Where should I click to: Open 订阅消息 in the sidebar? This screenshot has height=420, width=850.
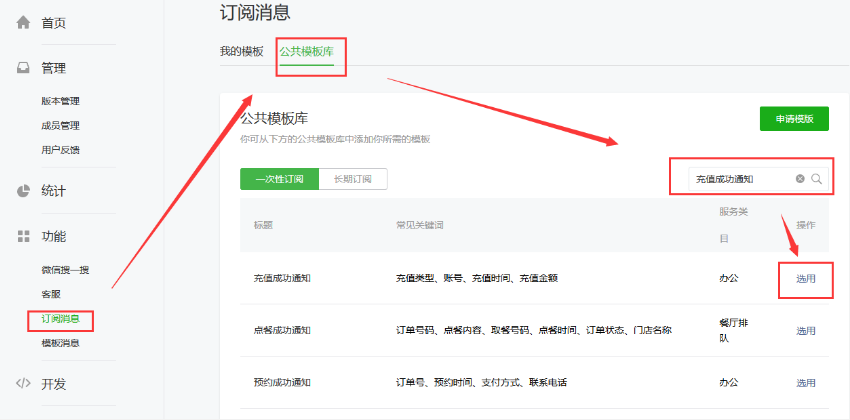tap(60, 319)
